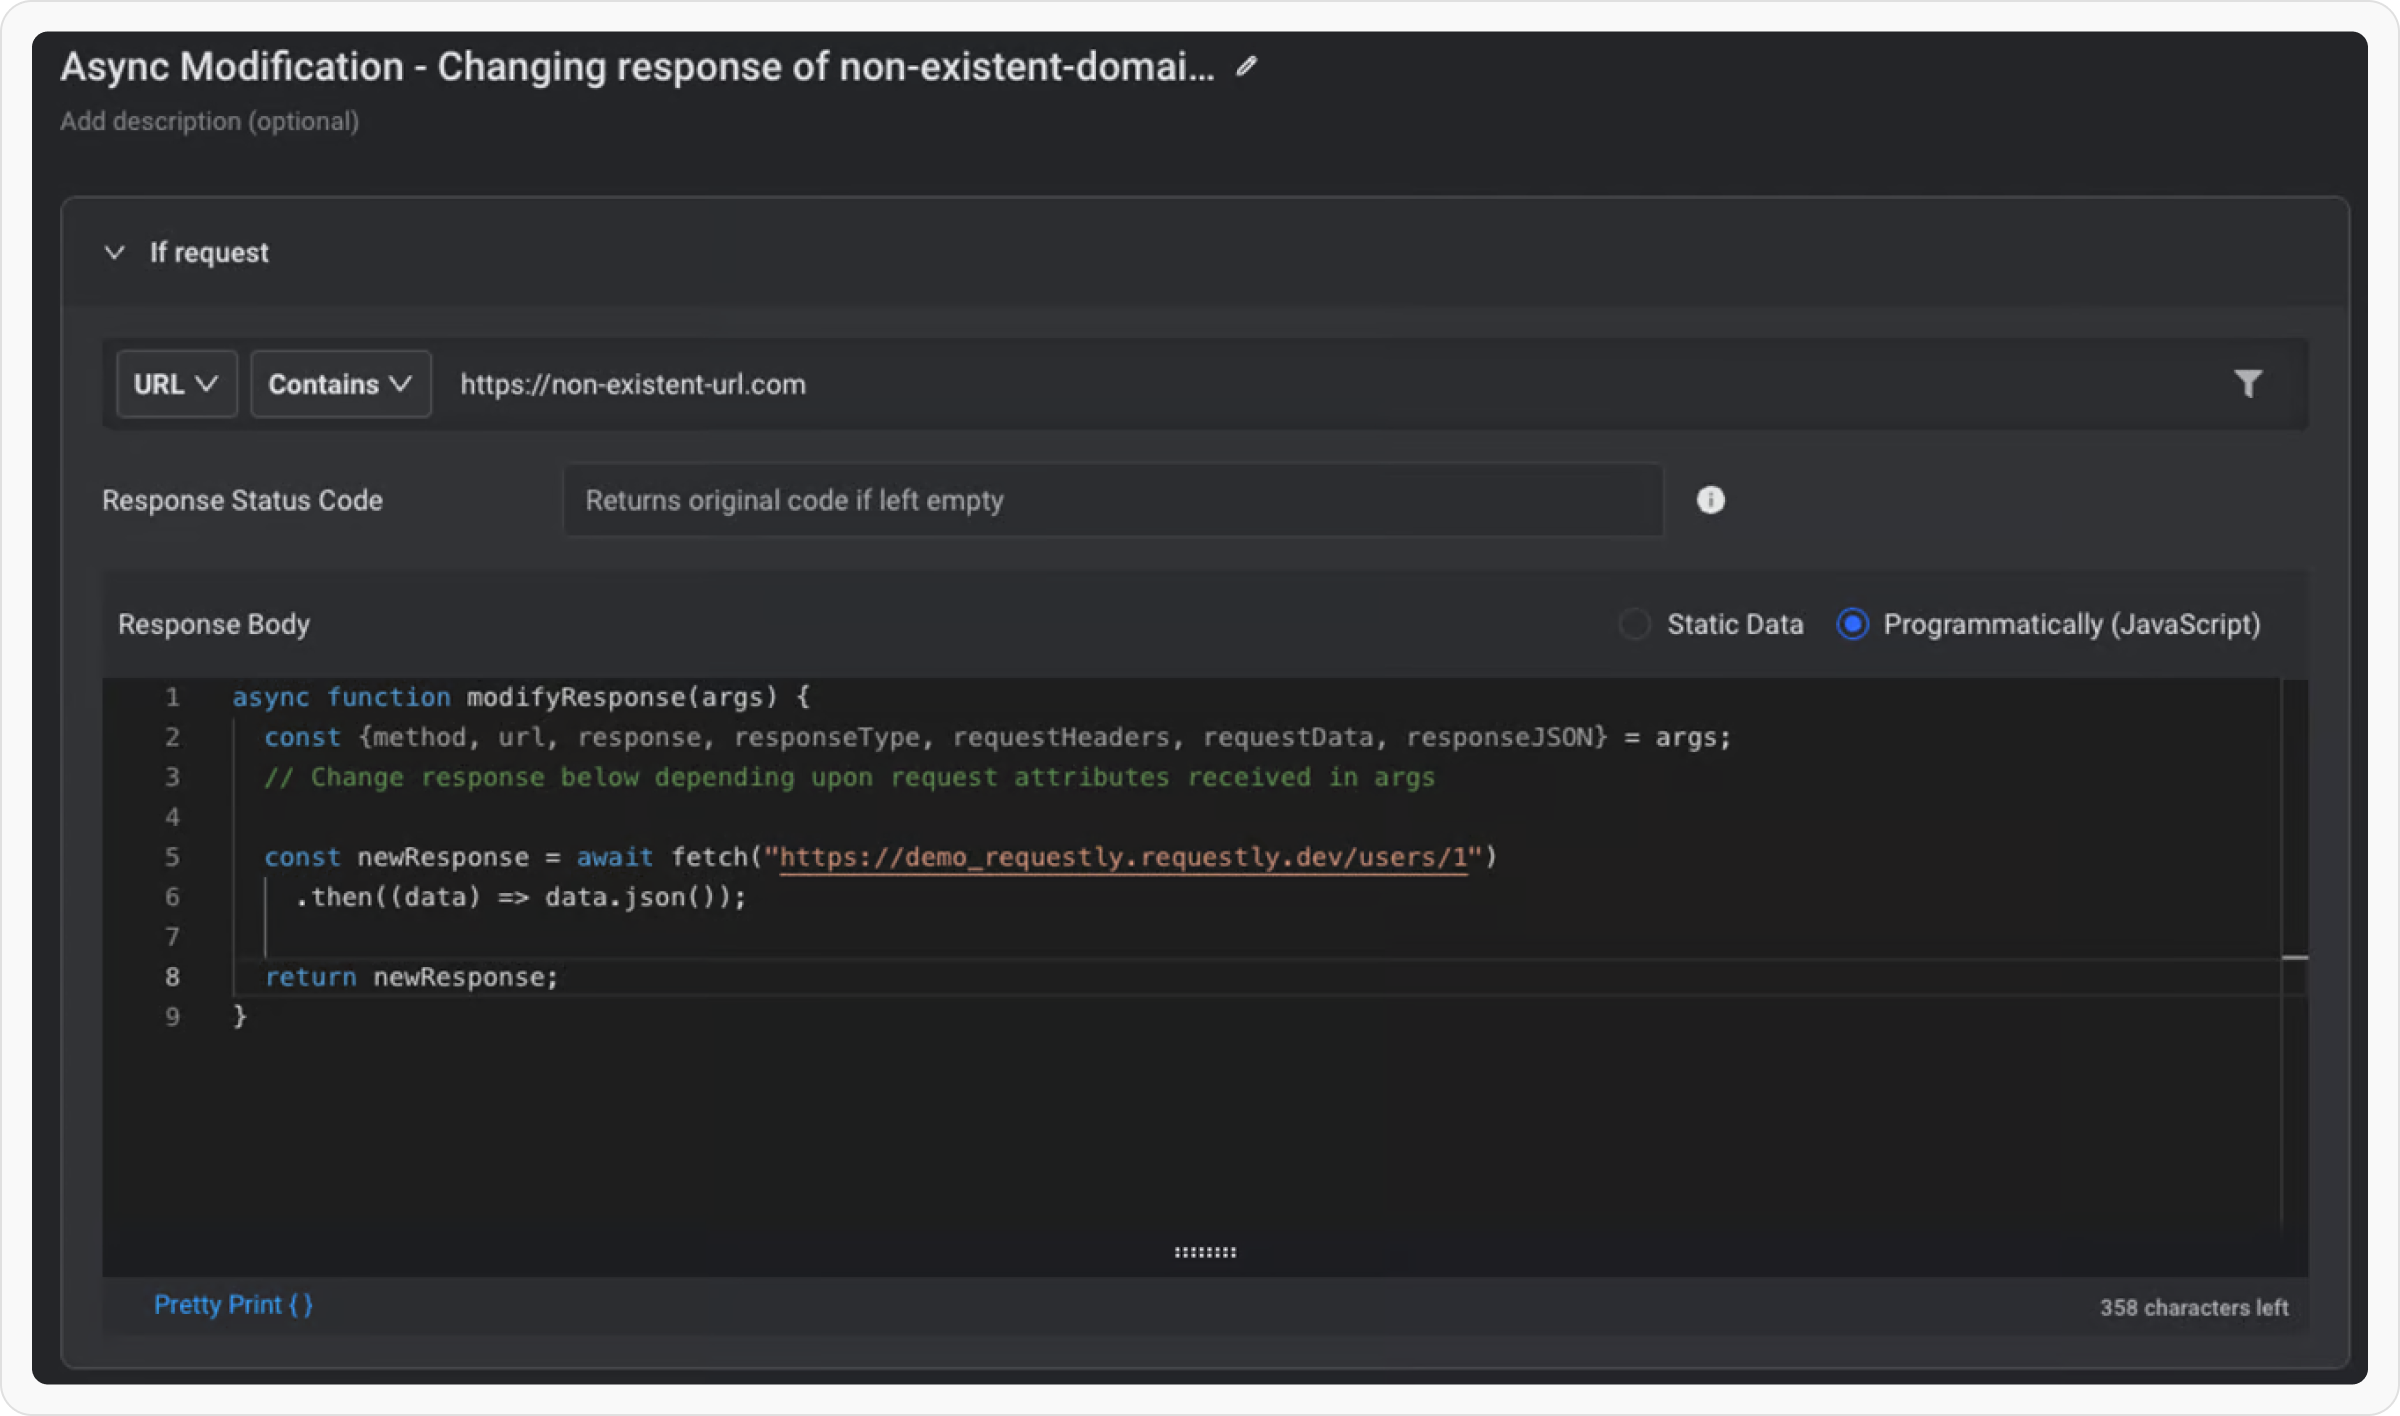Open the source filter funnel icon
The image size is (2400, 1416).
pos(2247,384)
